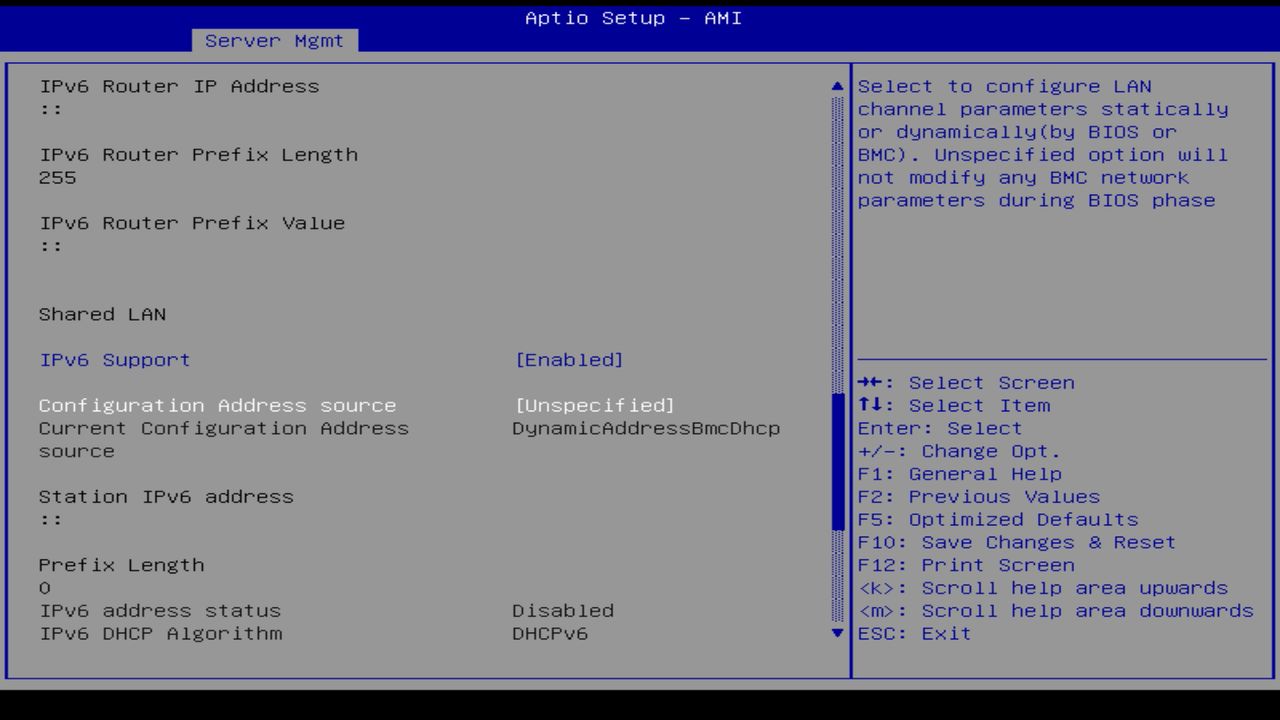This screenshot has height=720, width=1280.
Task: Click the IPv6 address status Disabled entry
Action: [563, 610]
